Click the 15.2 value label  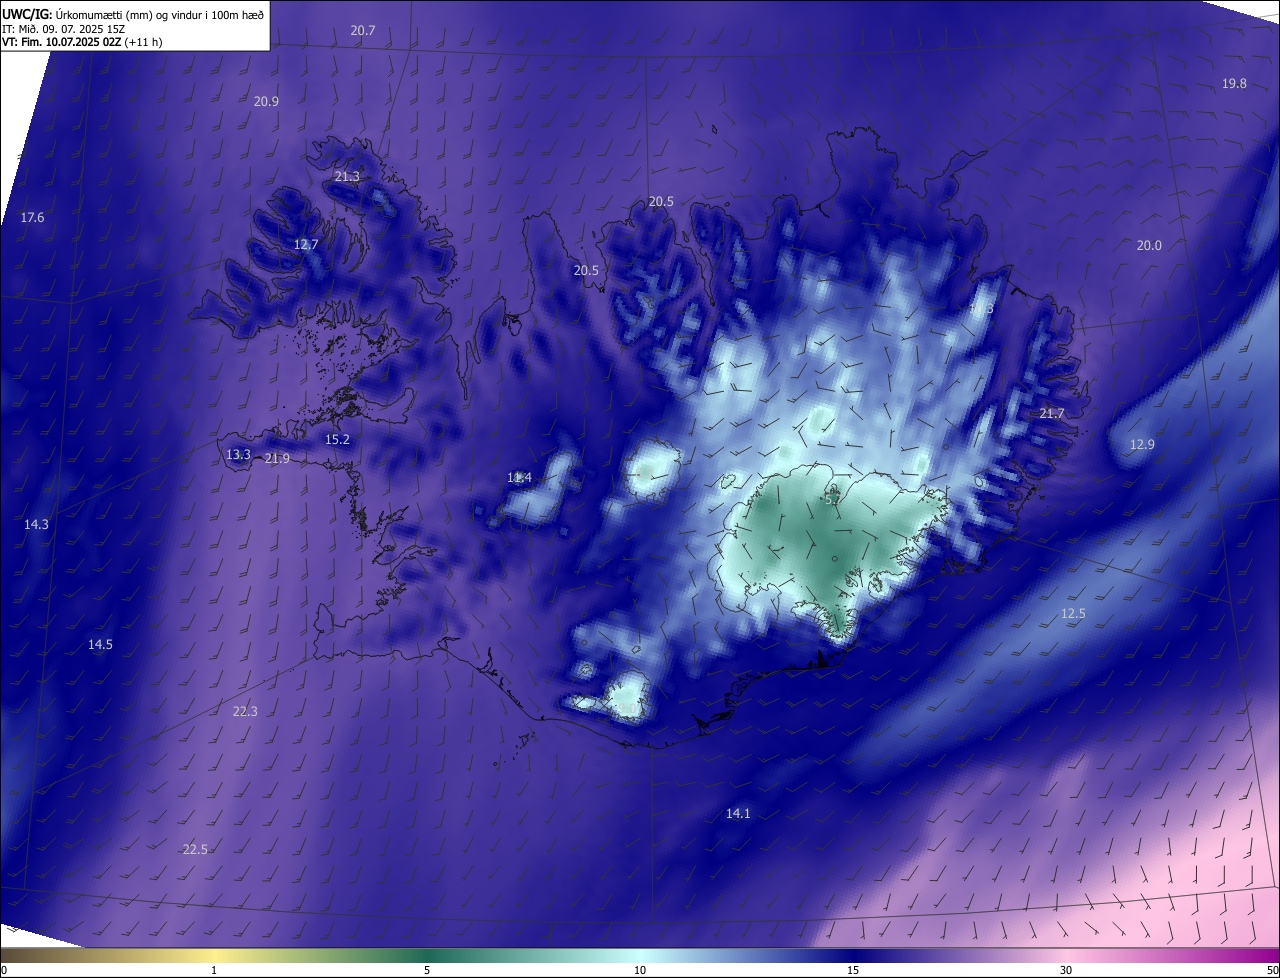[338, 440]
